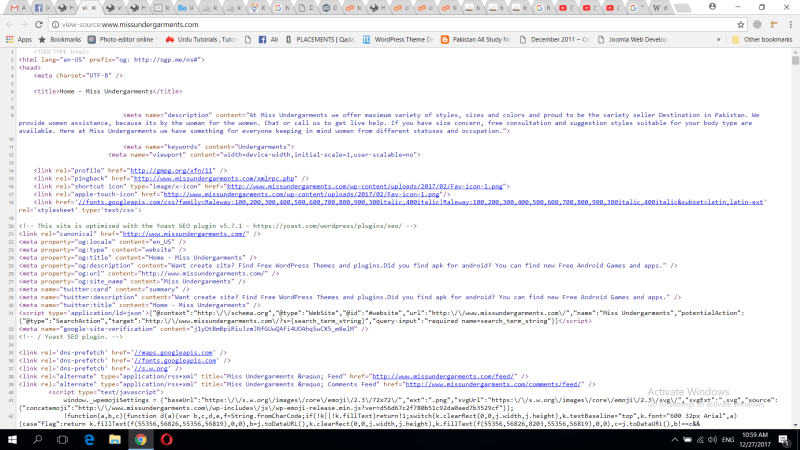Click the globe extension icon

pyautogui.click(x=758, y=24)
